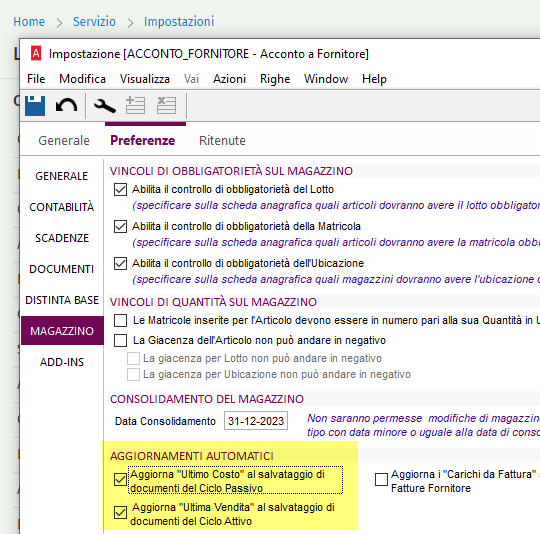Click the Undo arrow toolbar icon
Image resolution: width=540 pixels, height=534 pixels.
pos(66,105)
